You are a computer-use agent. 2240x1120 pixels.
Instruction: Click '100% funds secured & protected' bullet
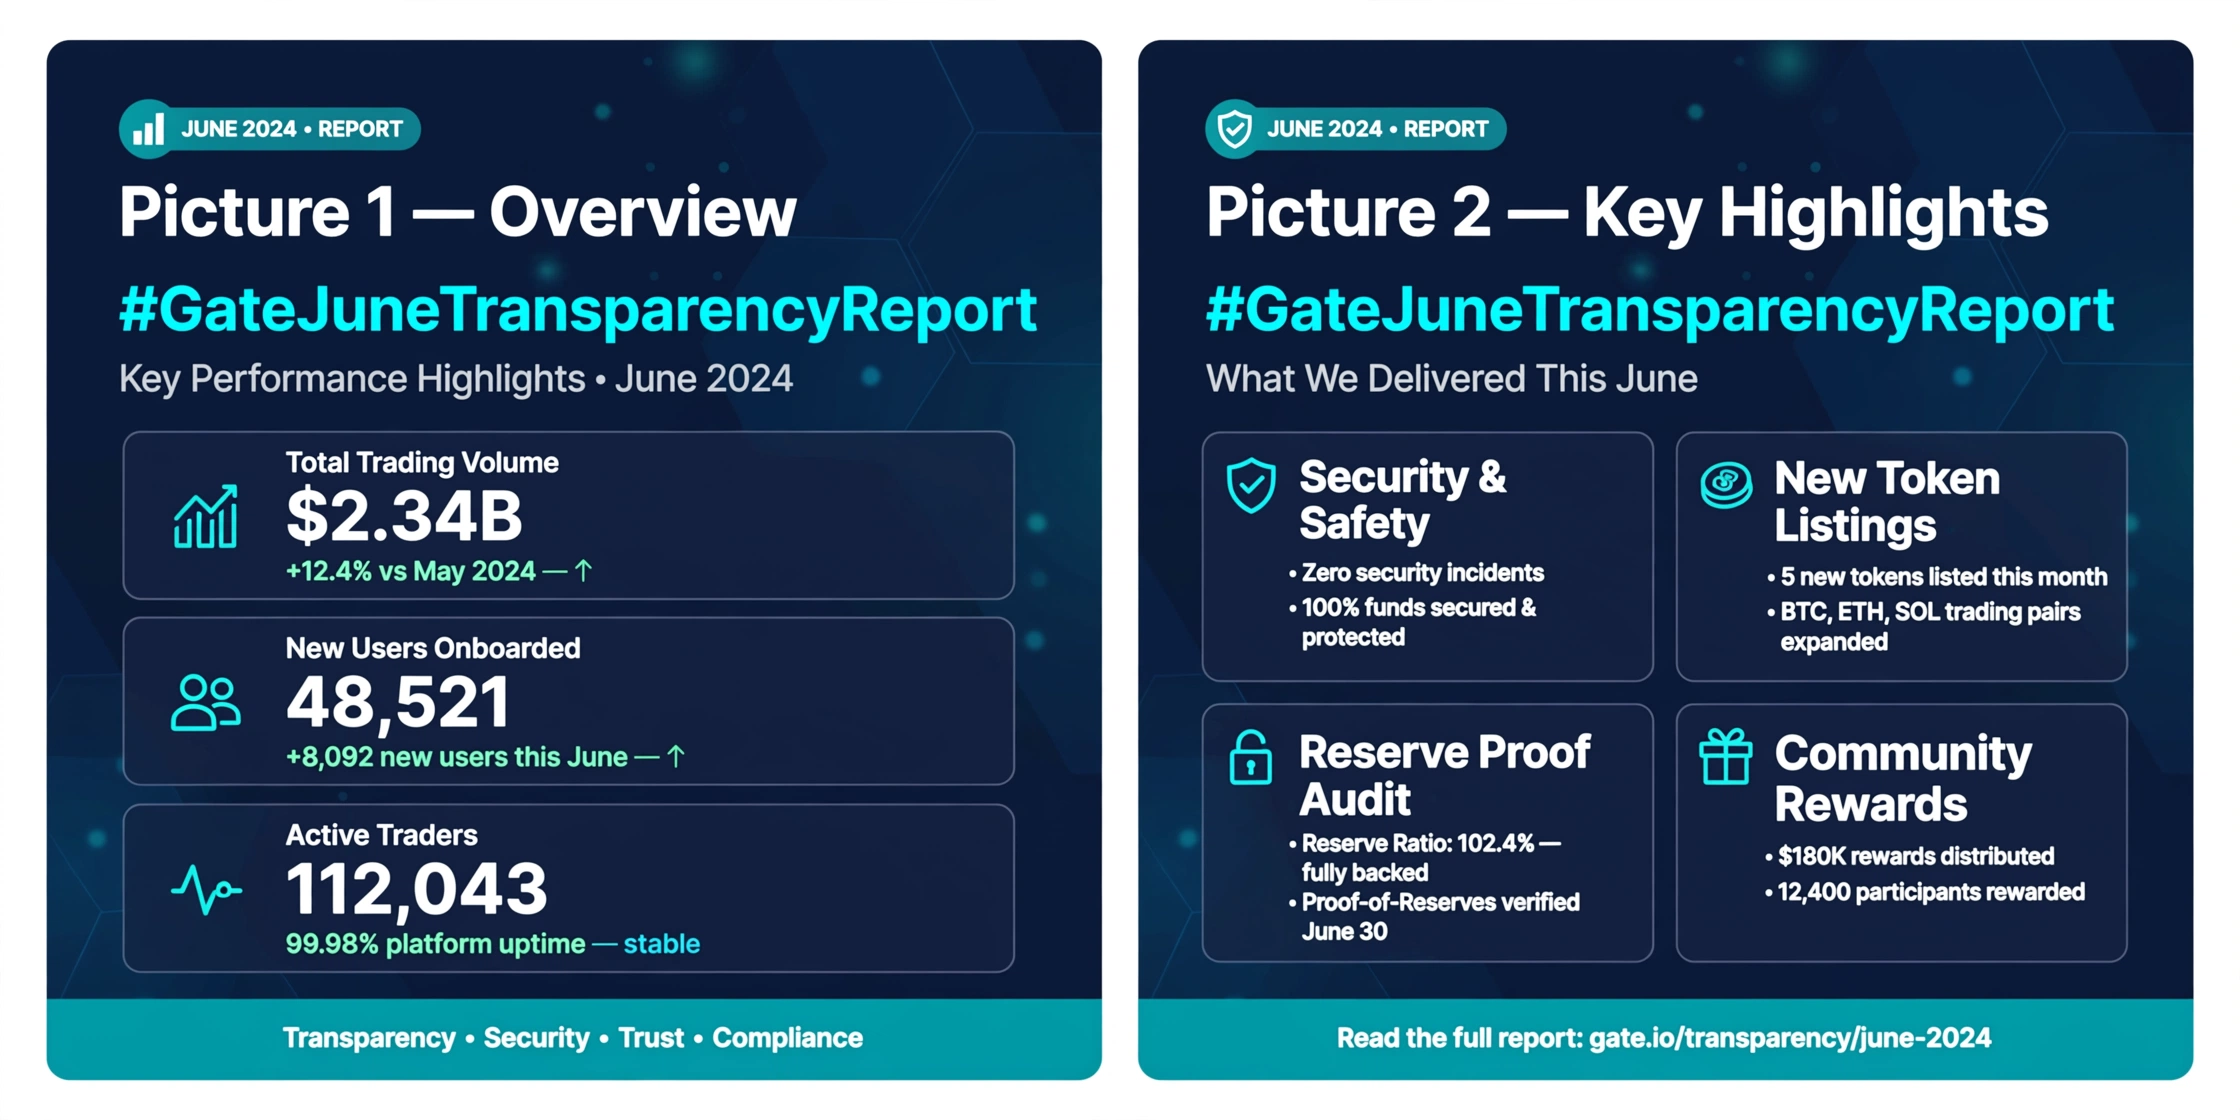pyautogui.click(x=1412, y=622)
